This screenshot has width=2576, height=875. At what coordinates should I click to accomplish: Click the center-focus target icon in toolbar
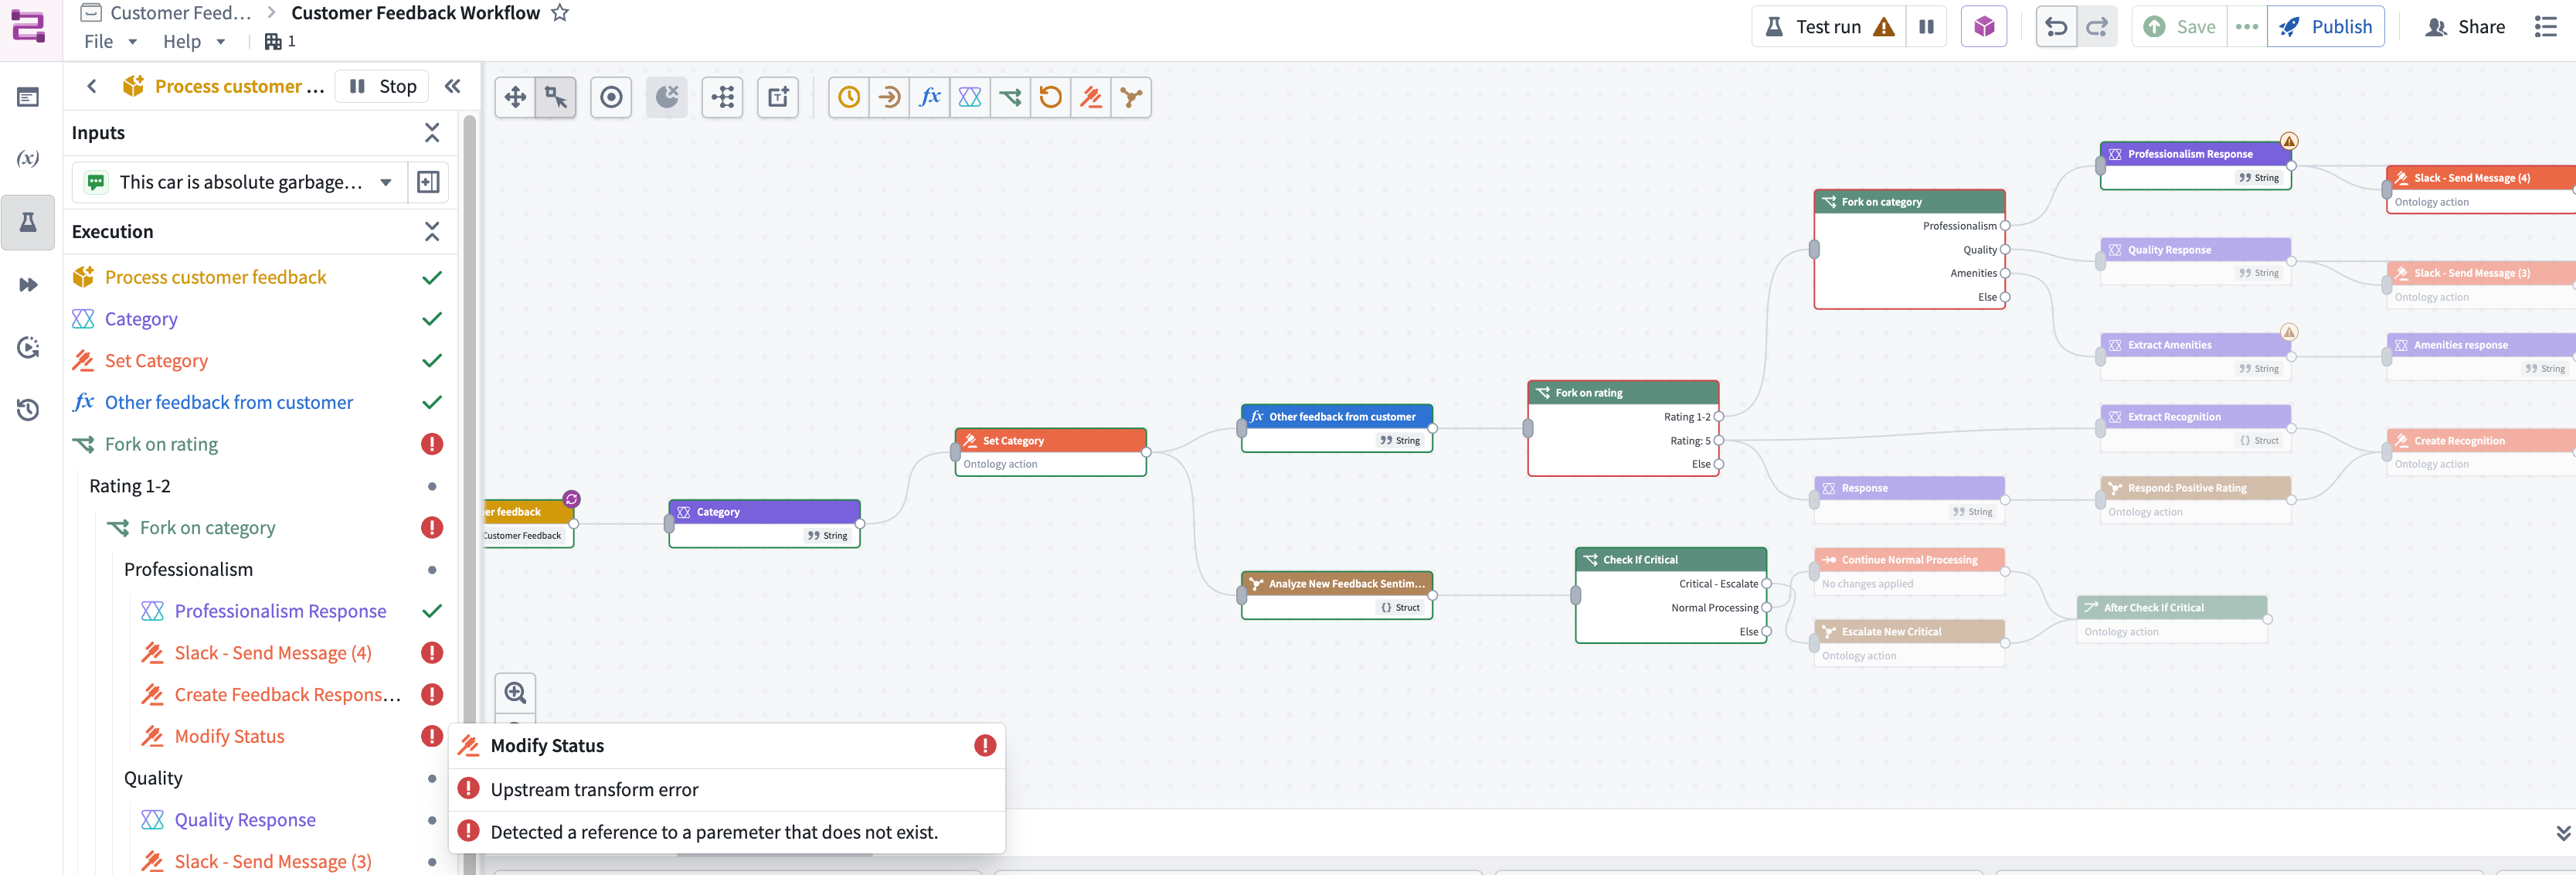[611, 97]
